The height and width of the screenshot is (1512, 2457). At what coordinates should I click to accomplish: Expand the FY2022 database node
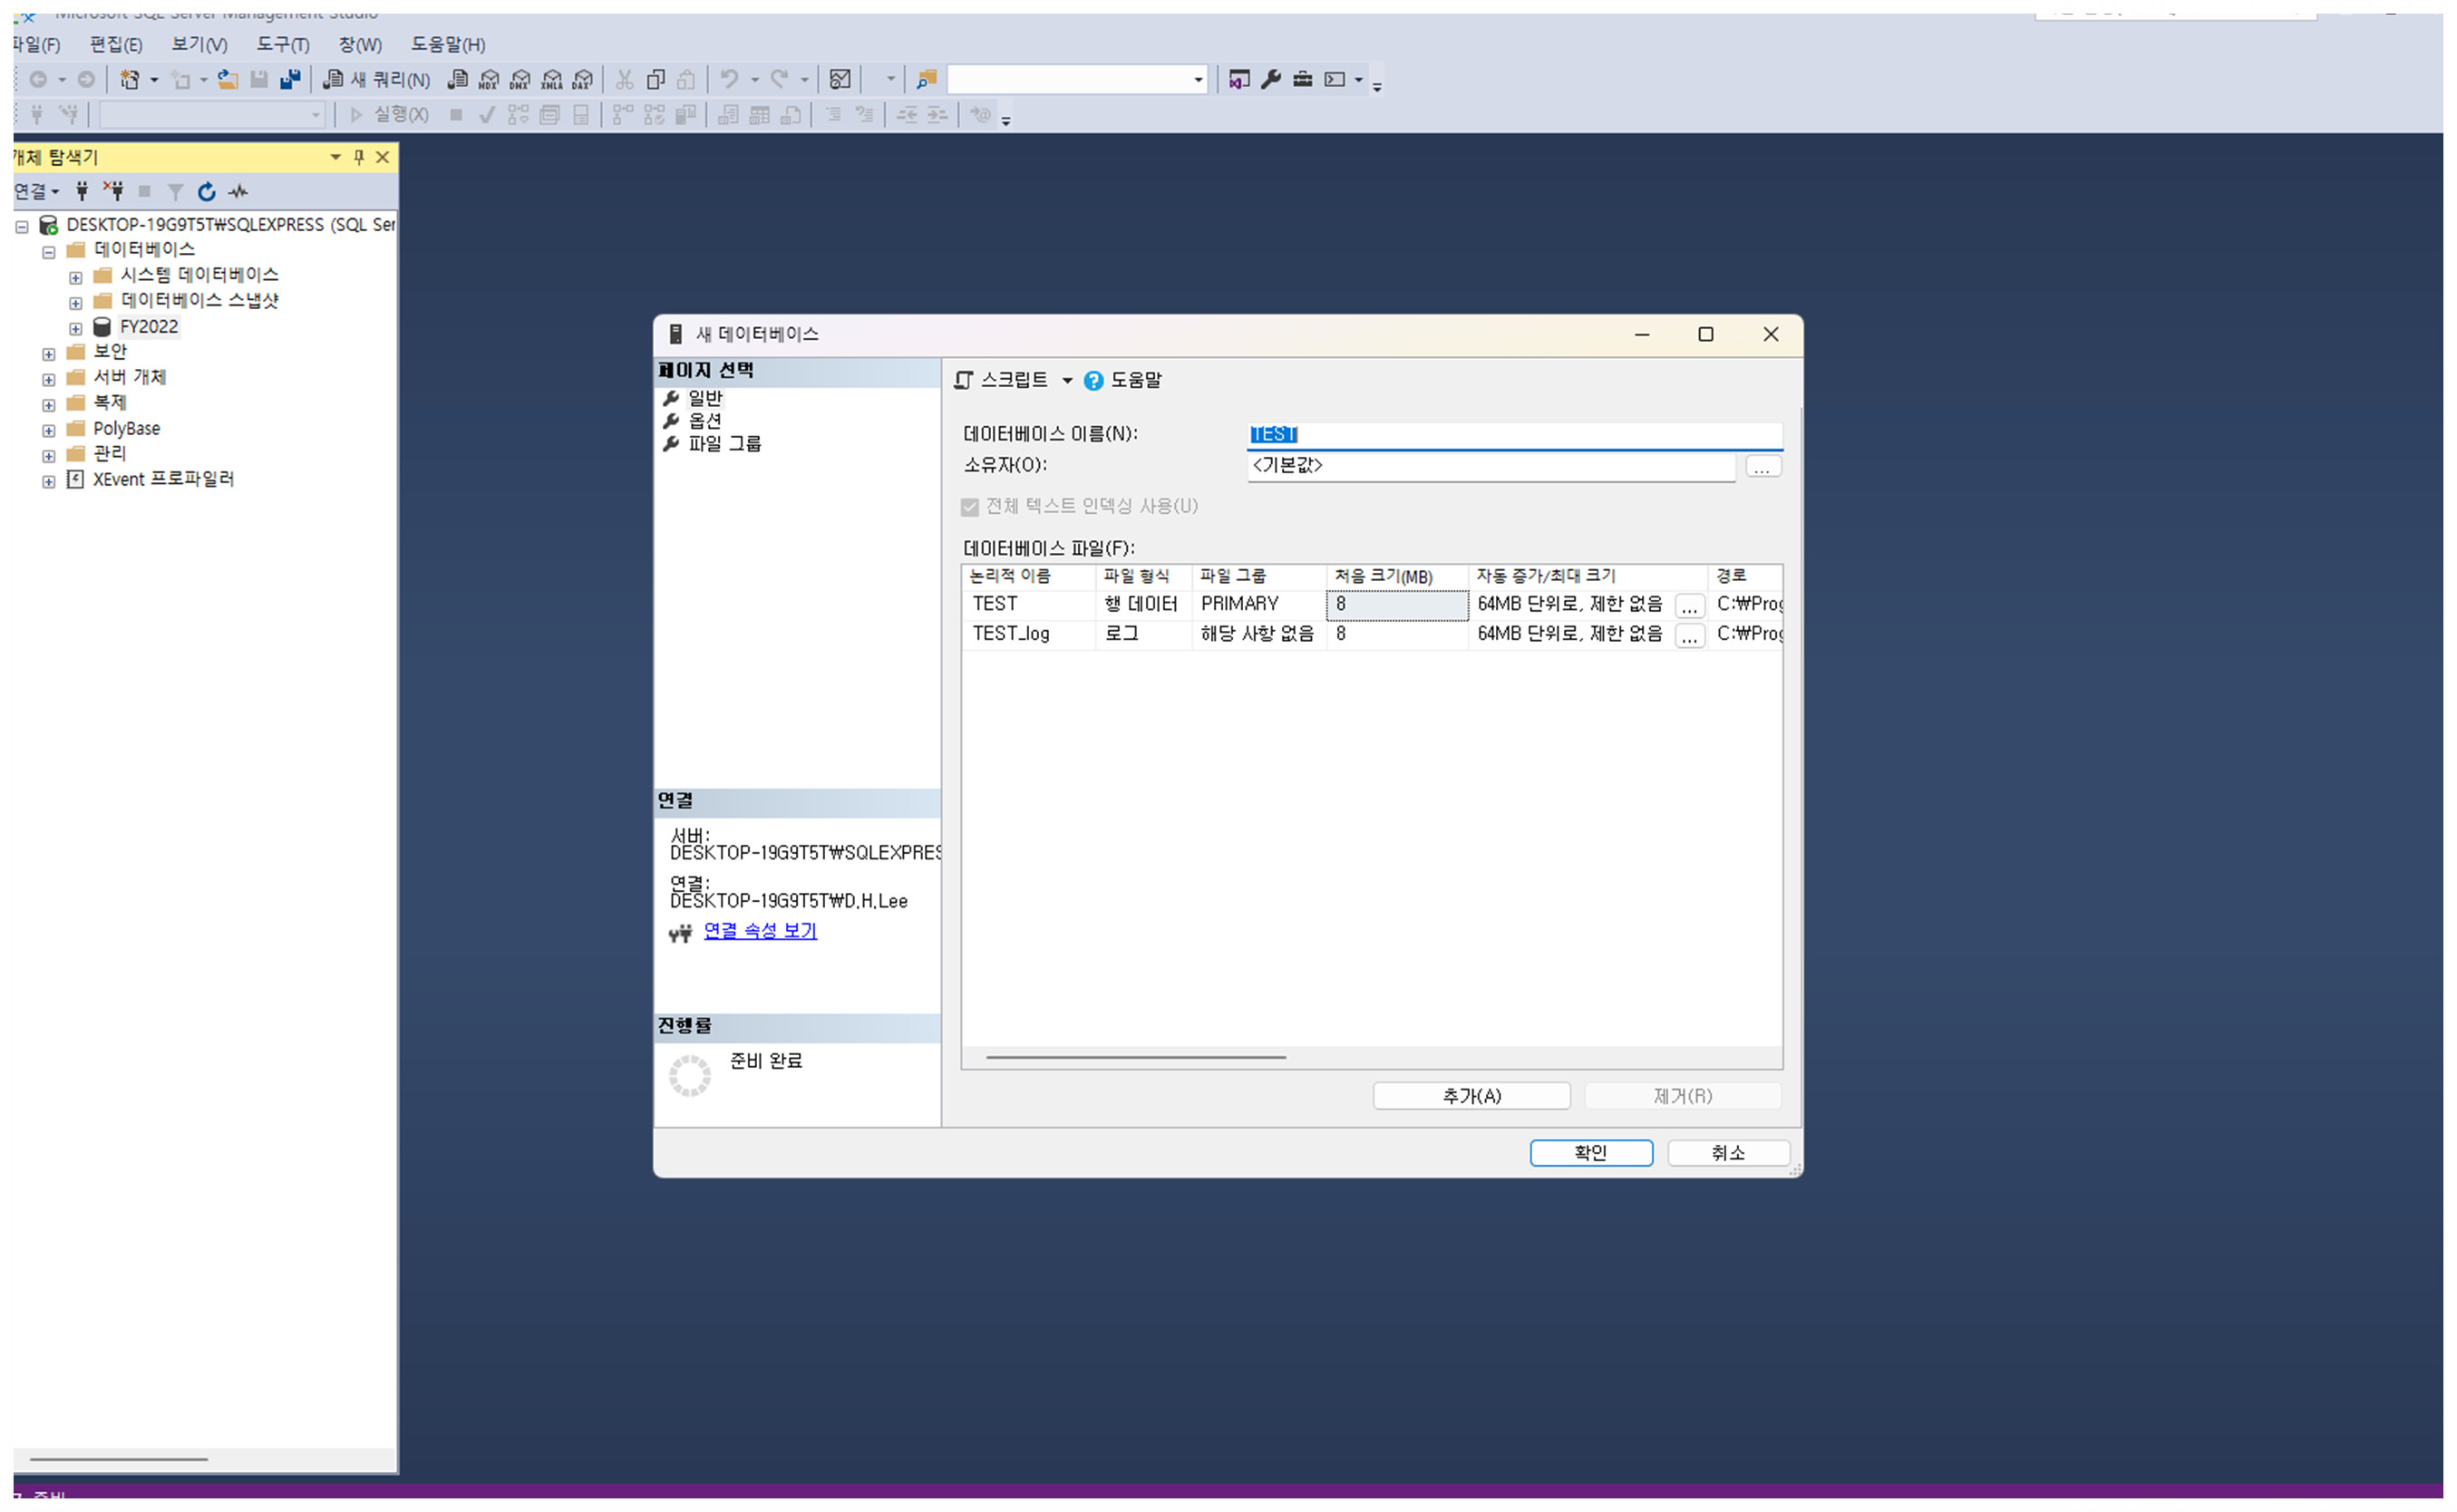click(x=76, y=329)
